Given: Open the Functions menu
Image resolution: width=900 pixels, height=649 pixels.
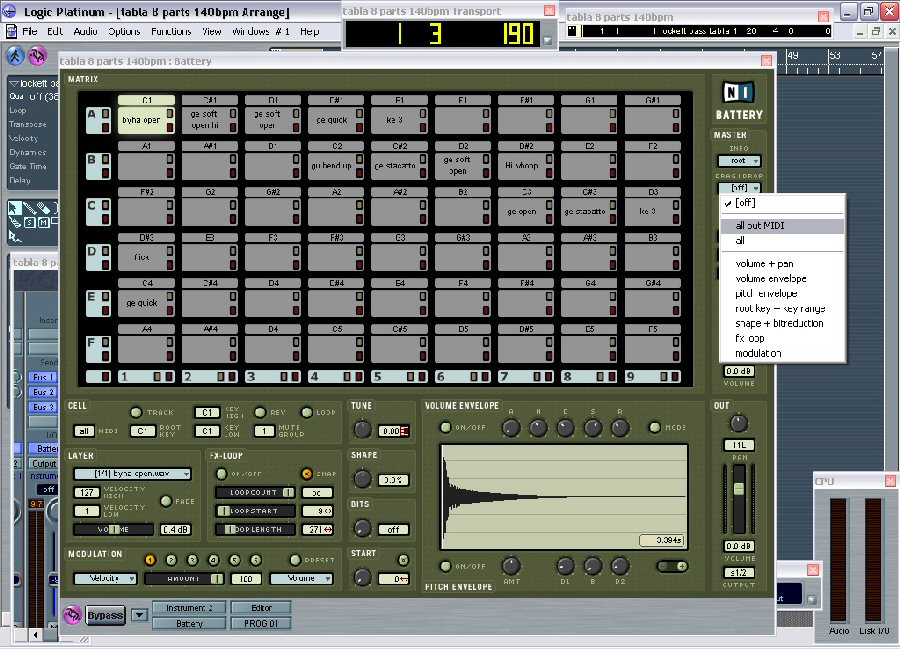Looking at the screenshot, I should point(173,31).
